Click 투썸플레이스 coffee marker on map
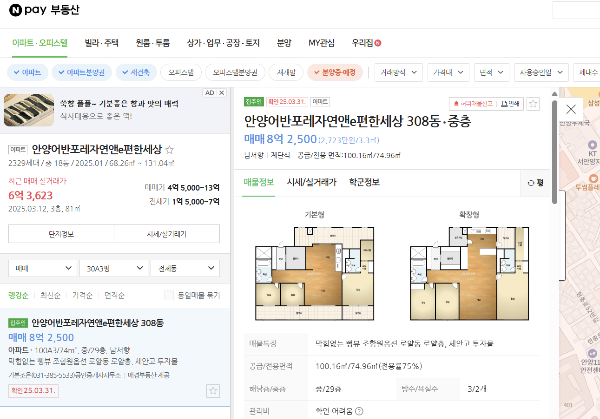 click(593, 178)
